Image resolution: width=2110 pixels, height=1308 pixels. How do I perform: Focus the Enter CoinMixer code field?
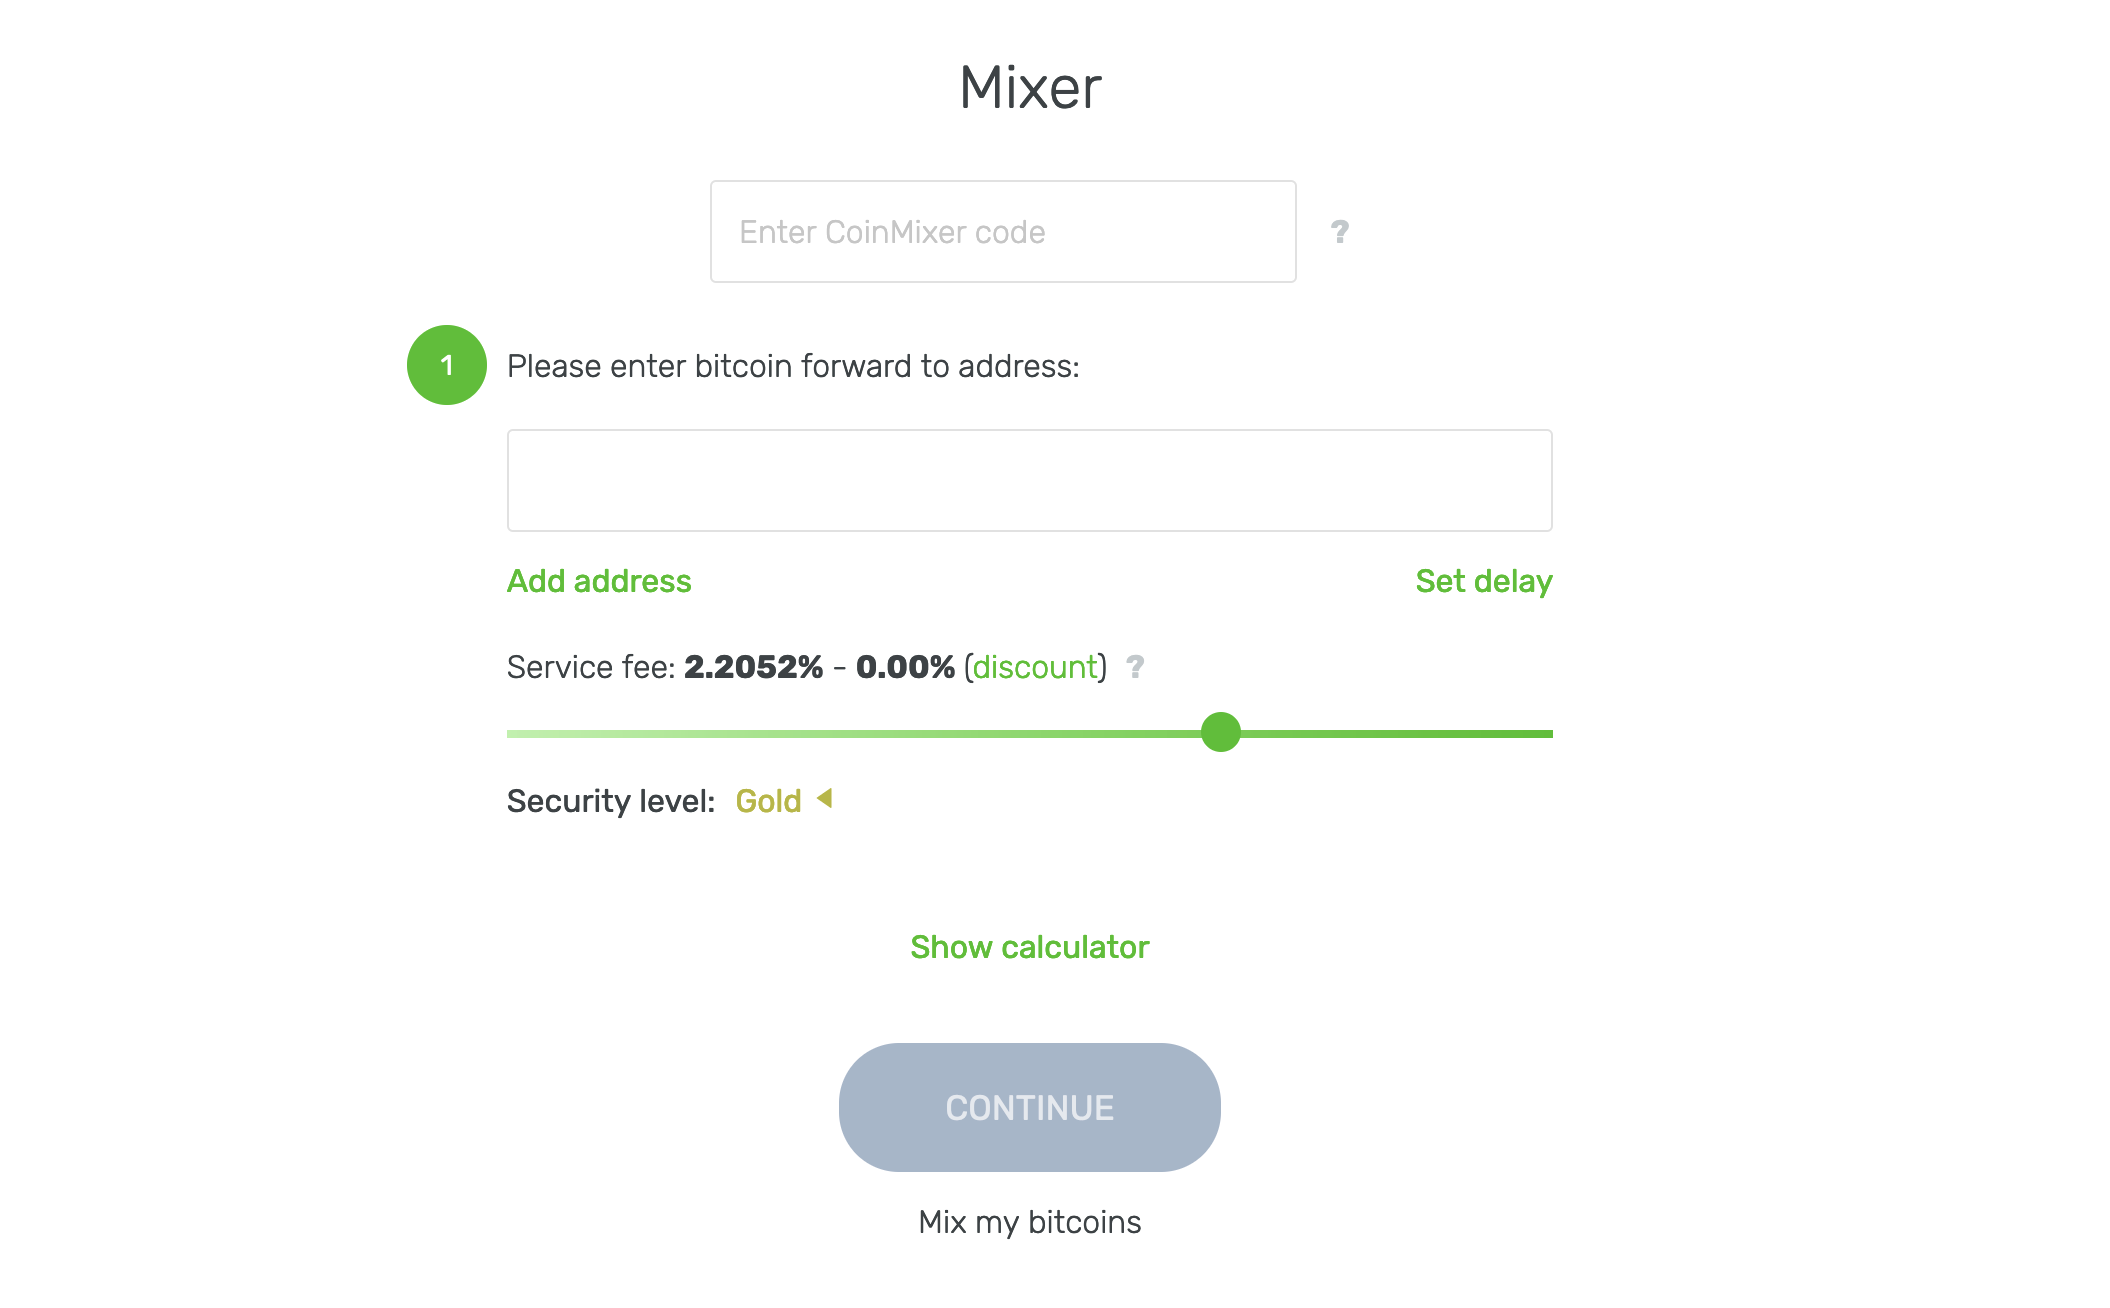pyautogui.click(x=1002, y=232)
